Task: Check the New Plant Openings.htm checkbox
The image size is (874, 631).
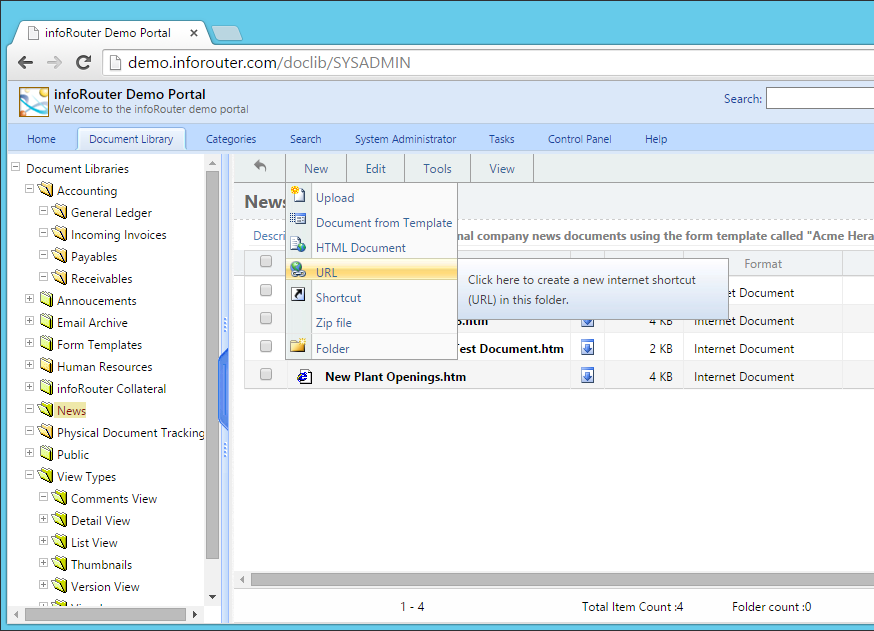Action: pos(266,374)
